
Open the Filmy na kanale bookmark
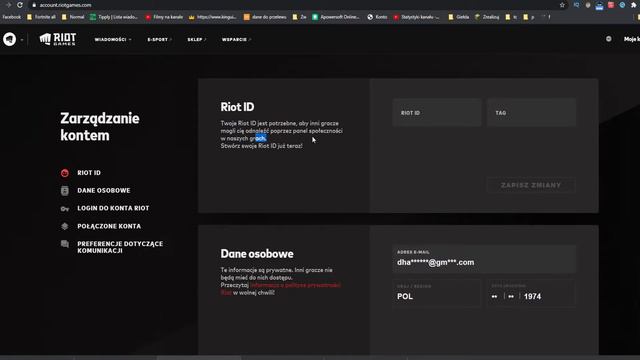pyautogui.click(x=164, y=17)
